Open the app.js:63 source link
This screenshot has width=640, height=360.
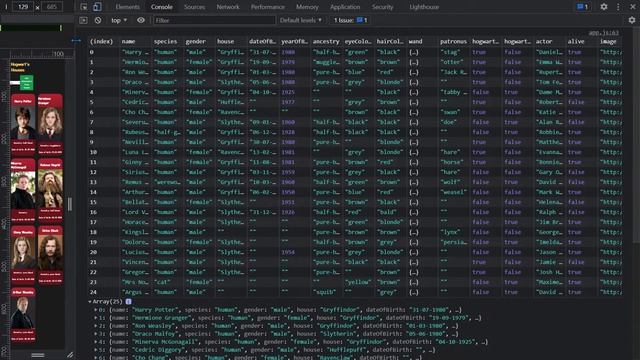click(x=604, y=33)
